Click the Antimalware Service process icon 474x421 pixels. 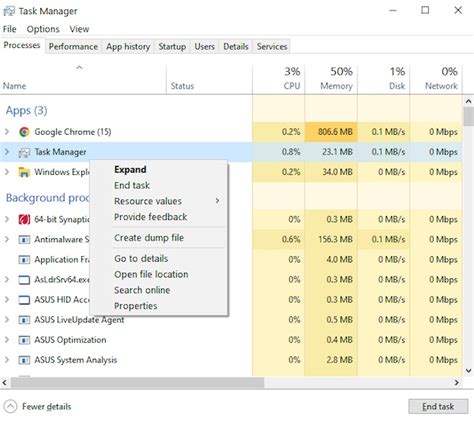(x=24, y=240)
